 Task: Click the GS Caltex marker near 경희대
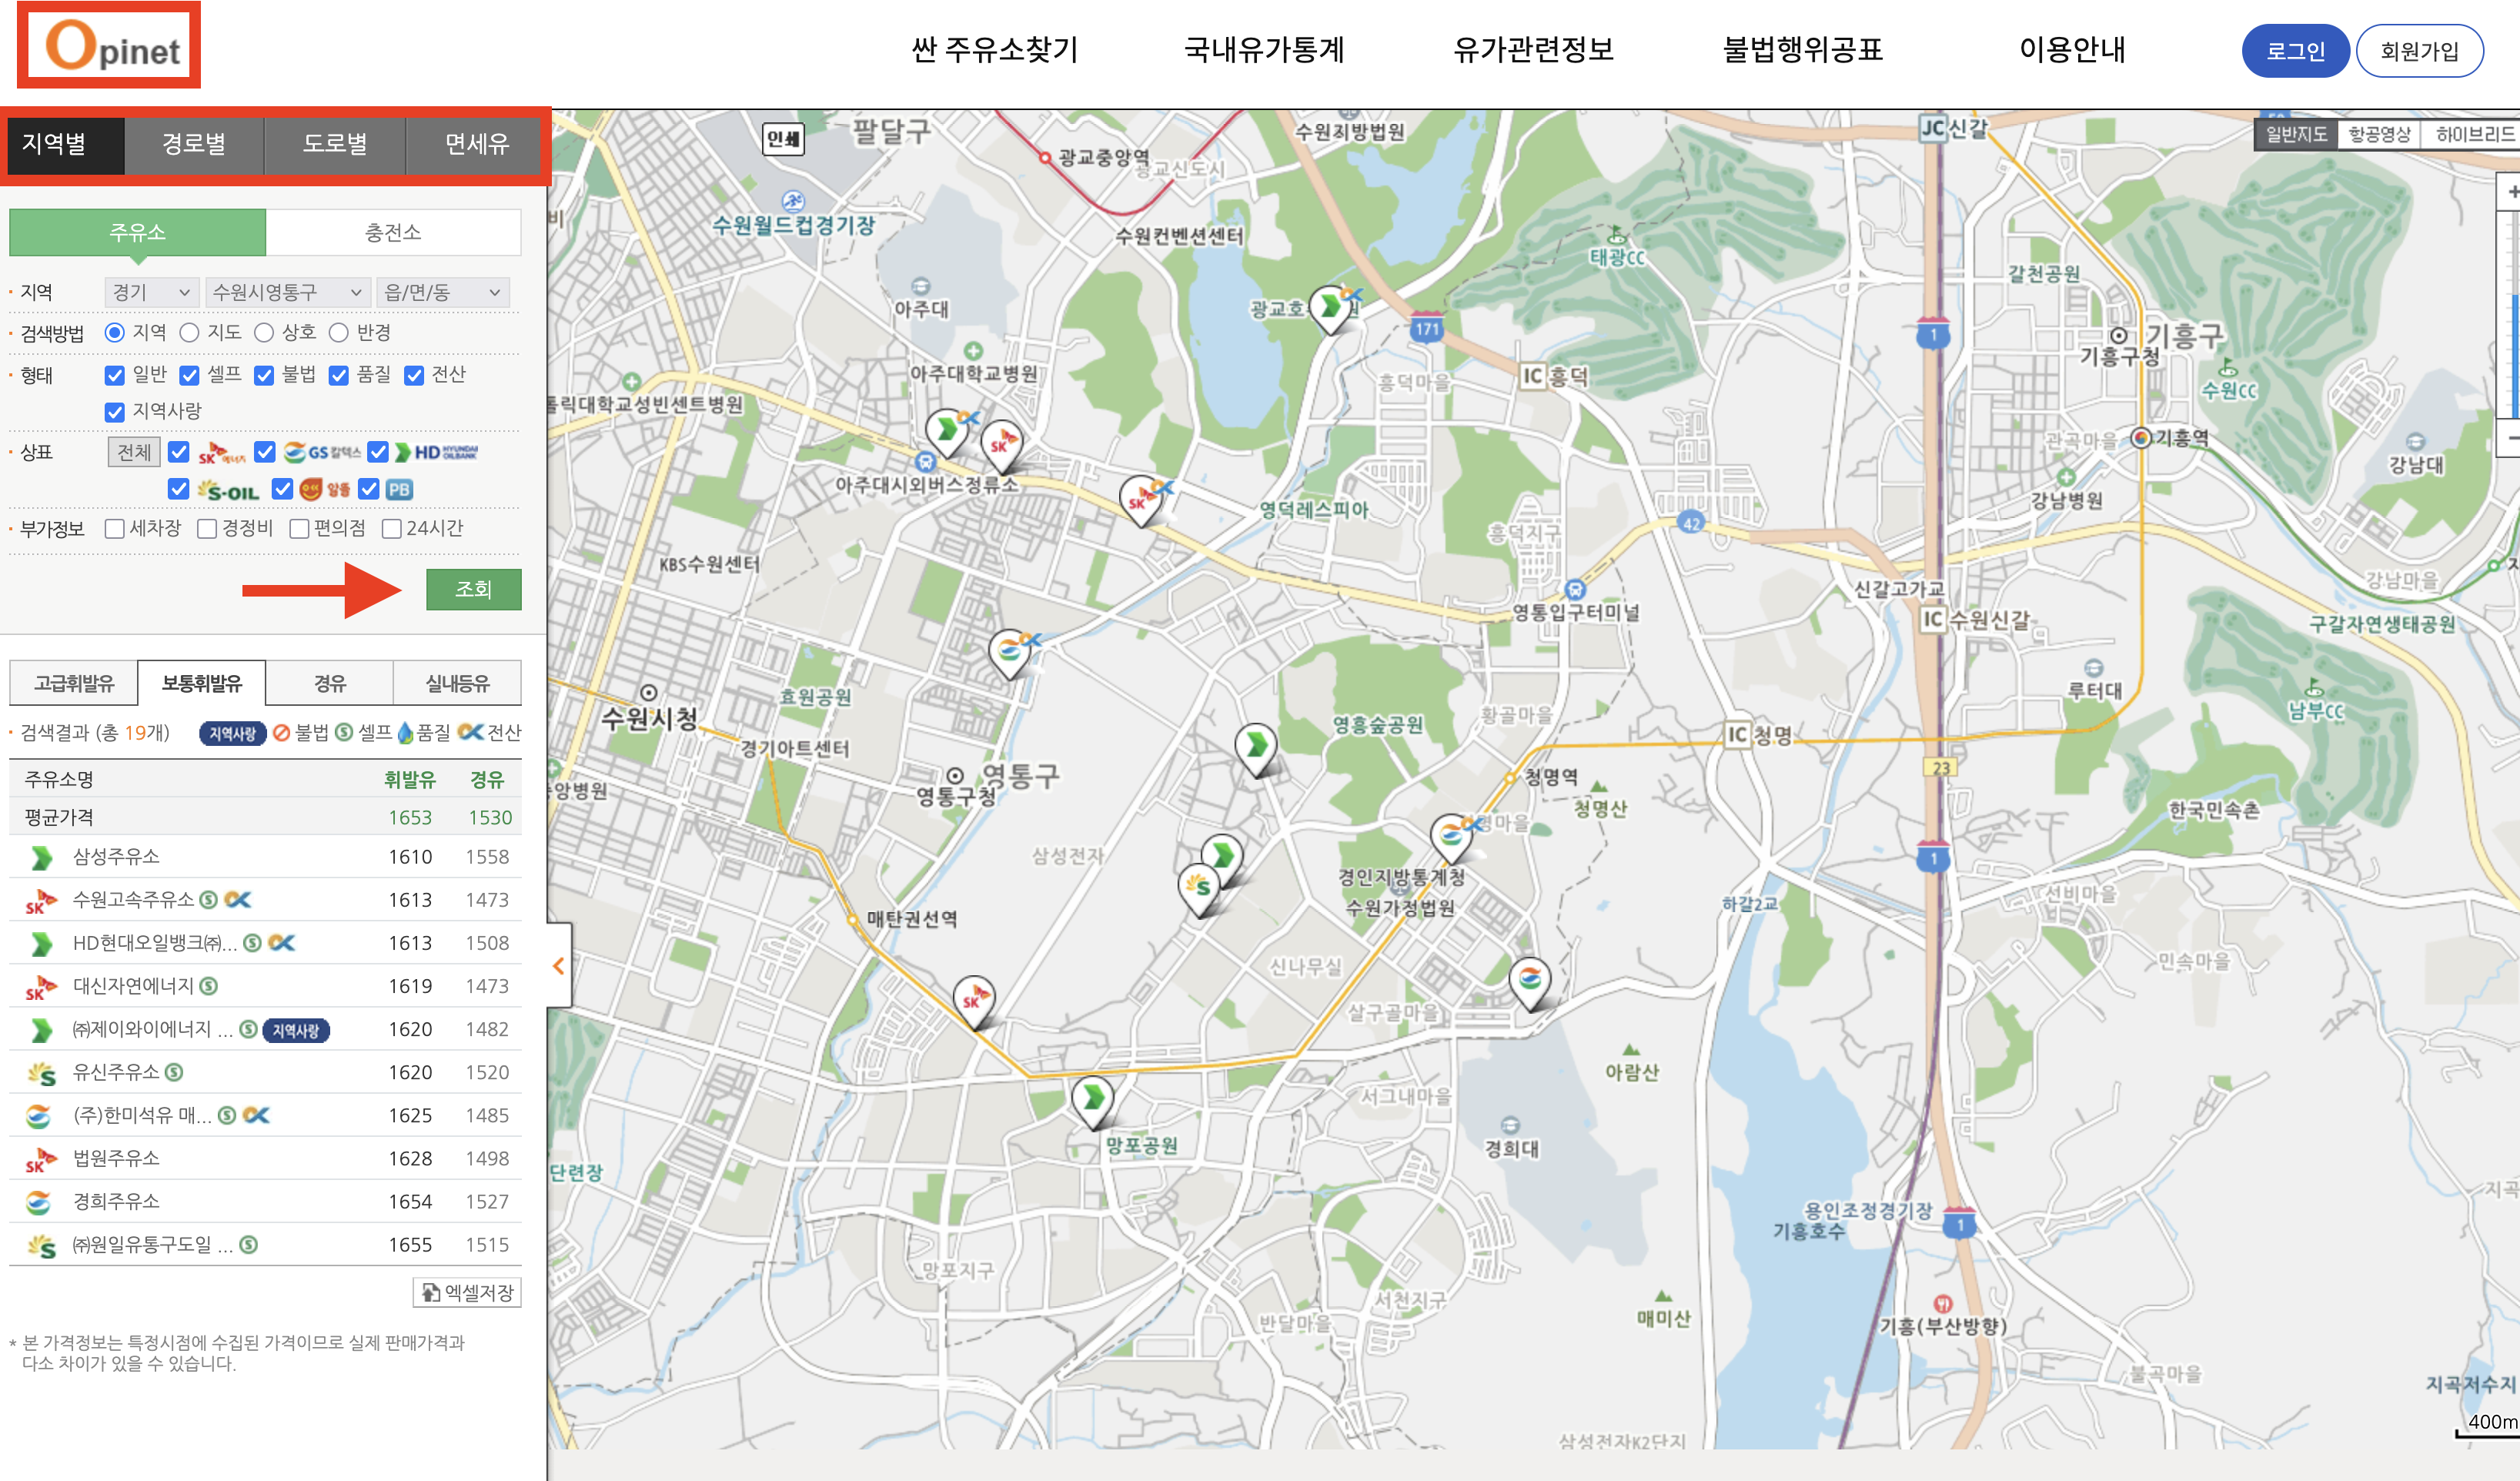click(1529, 978)
